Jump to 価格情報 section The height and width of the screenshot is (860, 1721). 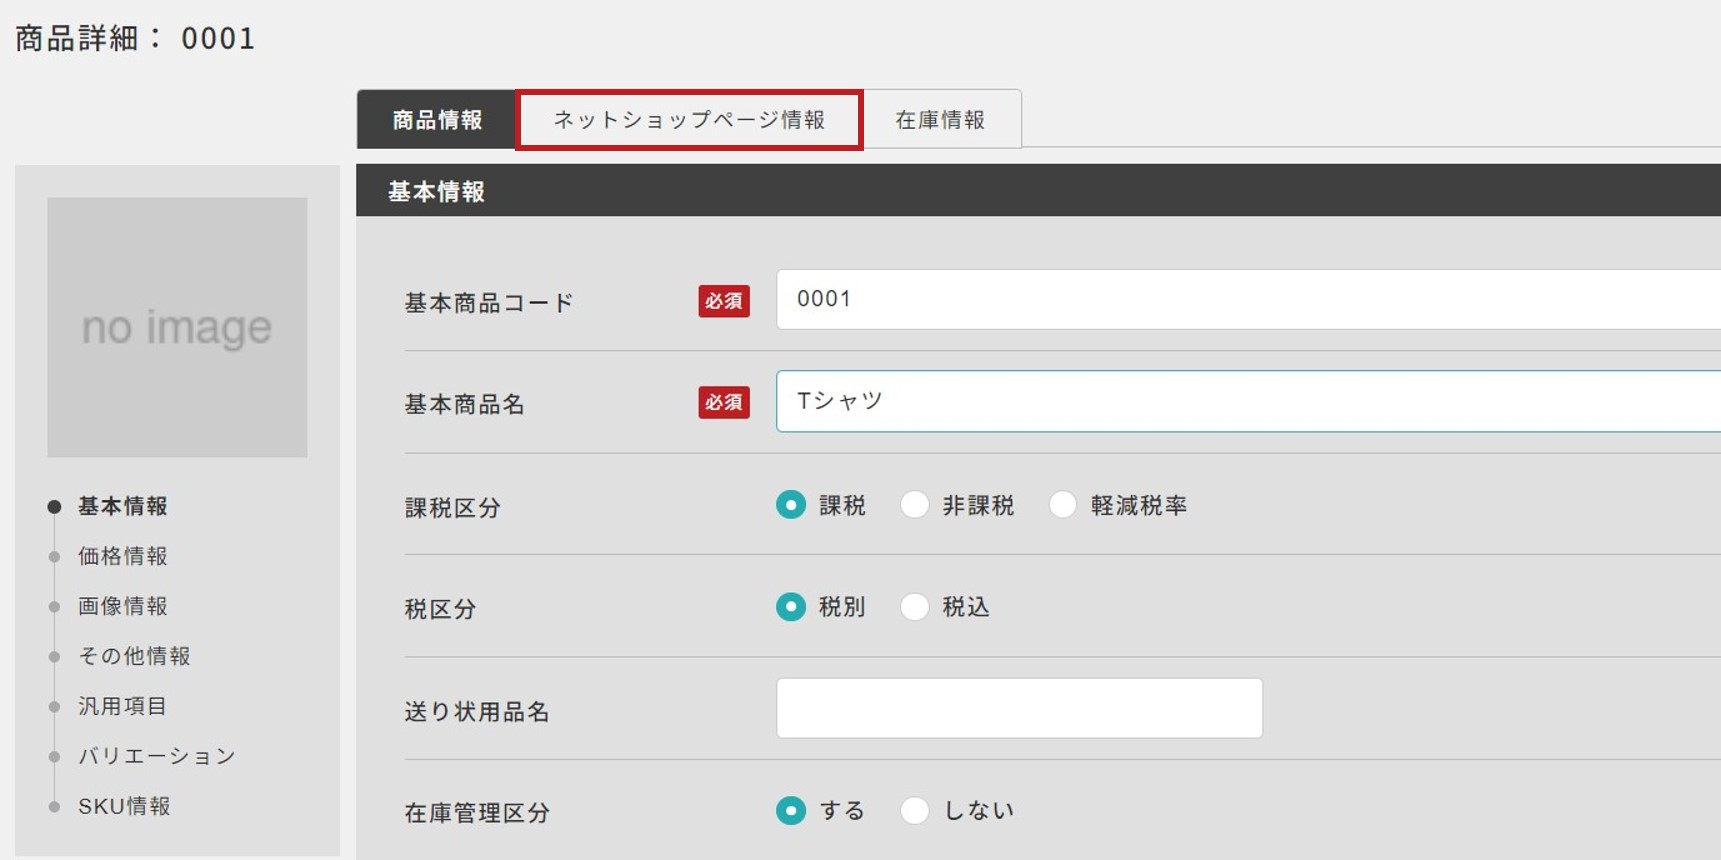[x=123, y=556]
